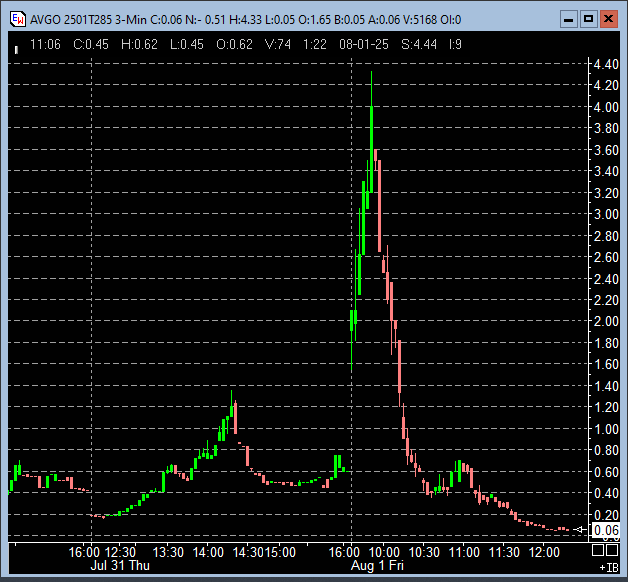
Task: Click the Aug 1 Fri date label
Action: [x=377, y=565]
